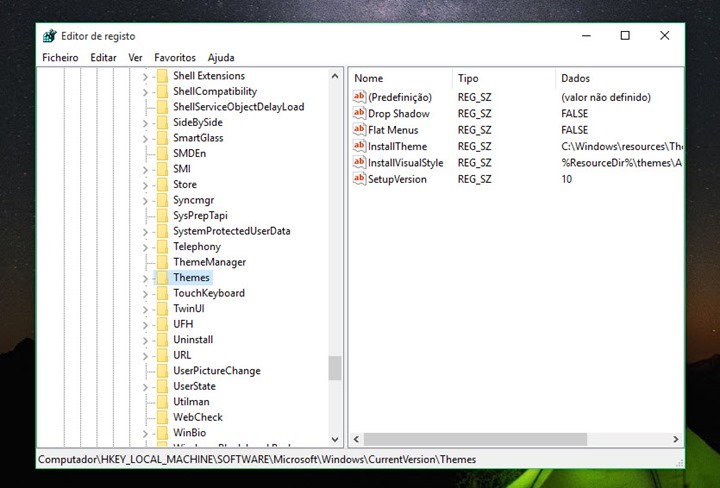Click the Shell Extensions folder icon
The width and height of the screenshot is (720, 488).
163,76
